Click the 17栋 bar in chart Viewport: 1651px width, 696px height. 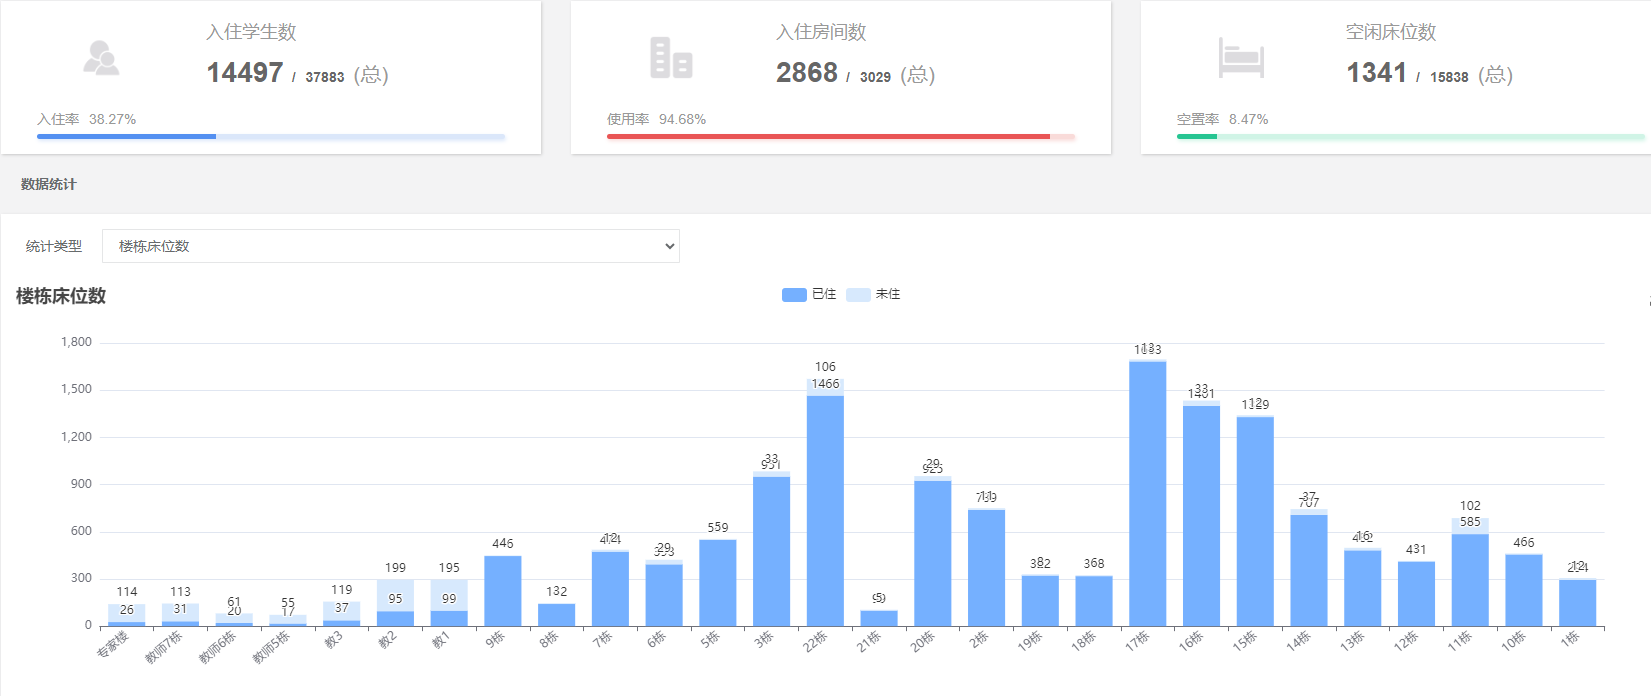[x=1147, y=493]
